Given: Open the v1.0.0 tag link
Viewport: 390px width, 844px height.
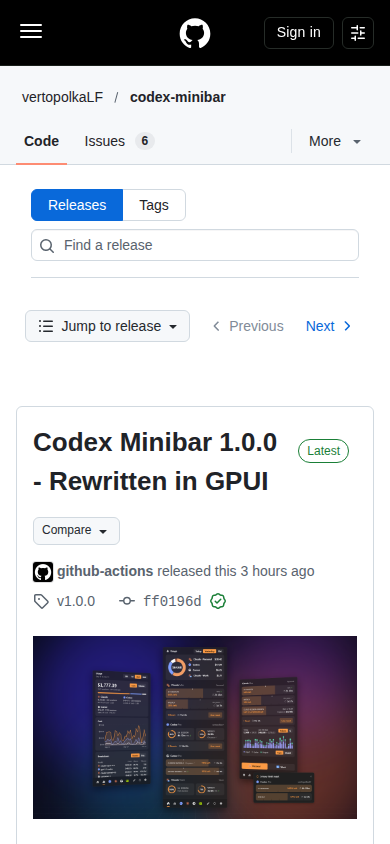Looking at the screenshot, I should click(65, 601).
